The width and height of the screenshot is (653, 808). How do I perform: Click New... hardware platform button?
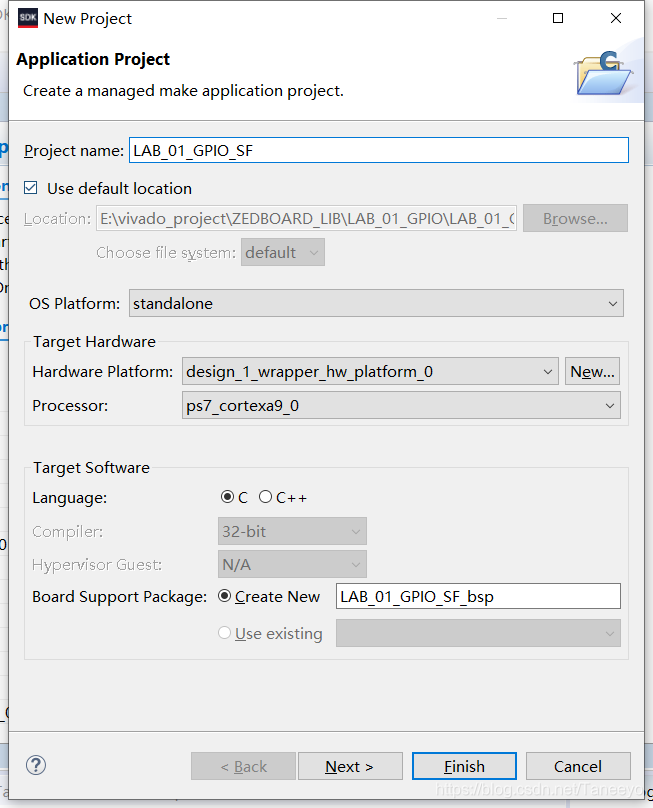coord(592,372)
